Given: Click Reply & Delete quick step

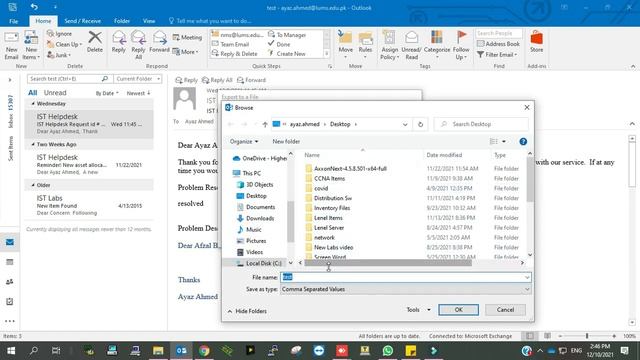Looking at the screenshot, I should 235,53.
